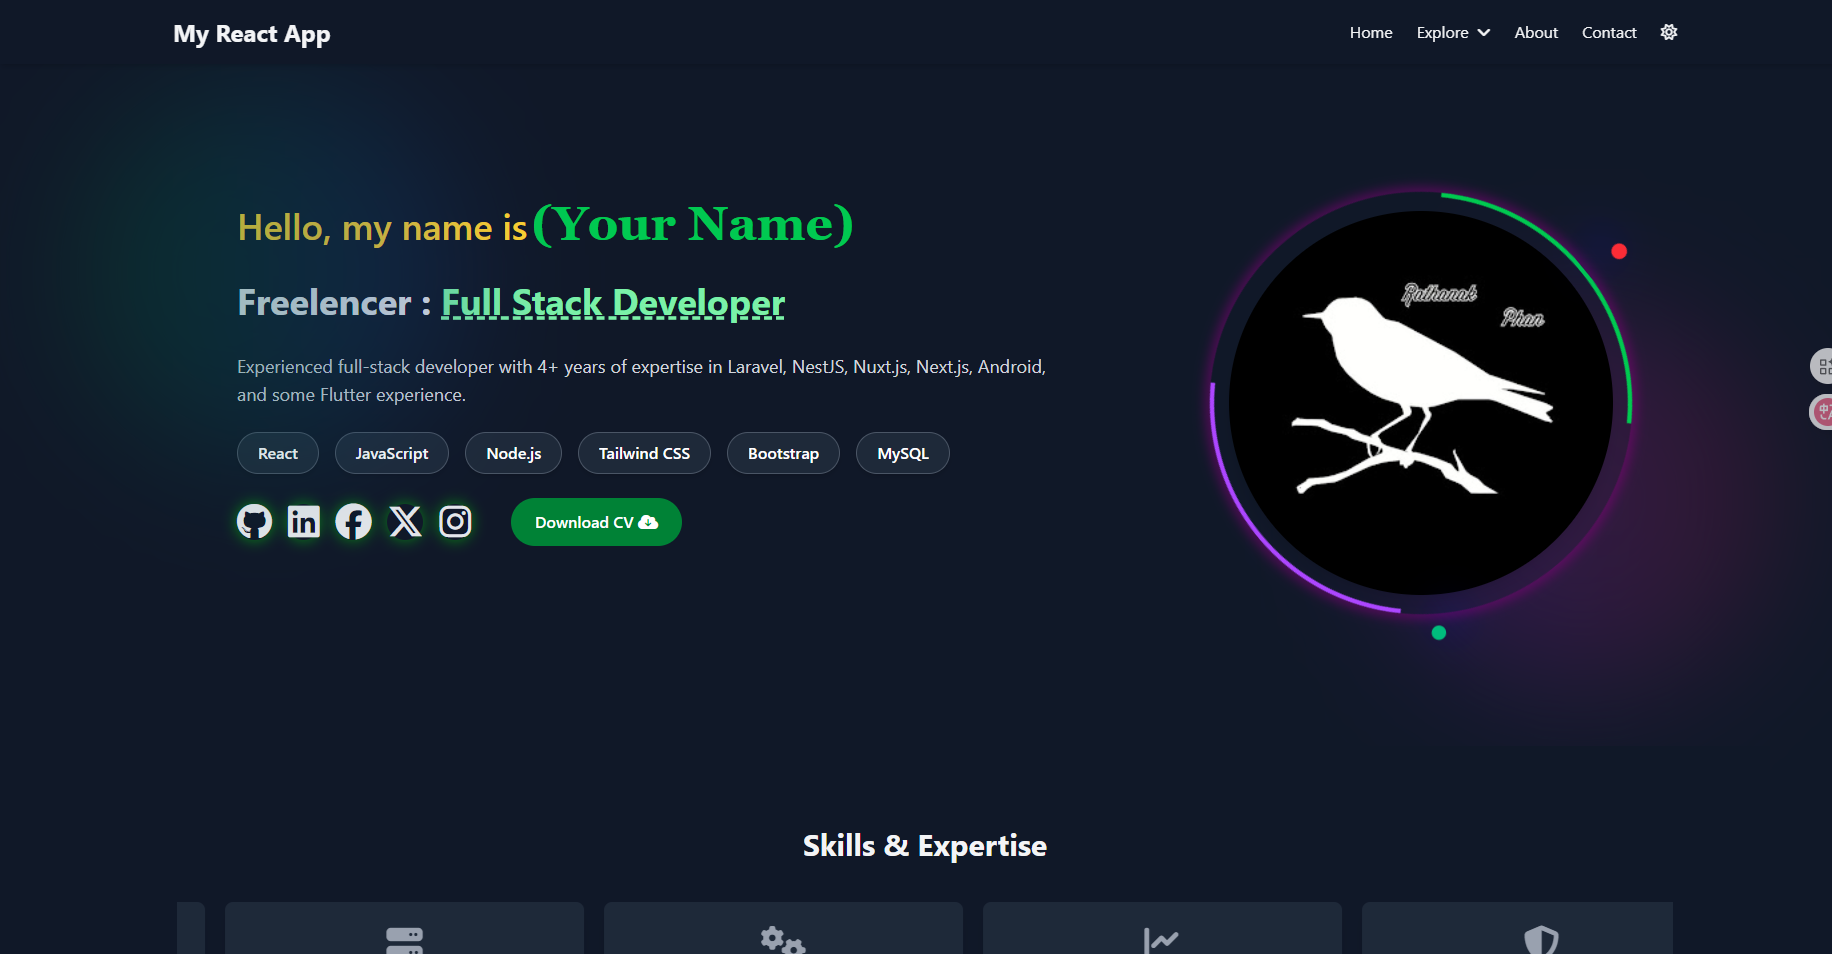Image resolution: width=1832 pixels, height=954 pixels.
Task: Go to the Home nav item
Action: click(1370, 32)
